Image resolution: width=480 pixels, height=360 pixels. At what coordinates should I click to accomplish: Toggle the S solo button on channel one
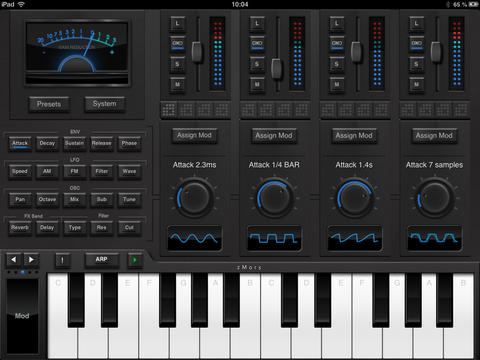coord(177,64)
